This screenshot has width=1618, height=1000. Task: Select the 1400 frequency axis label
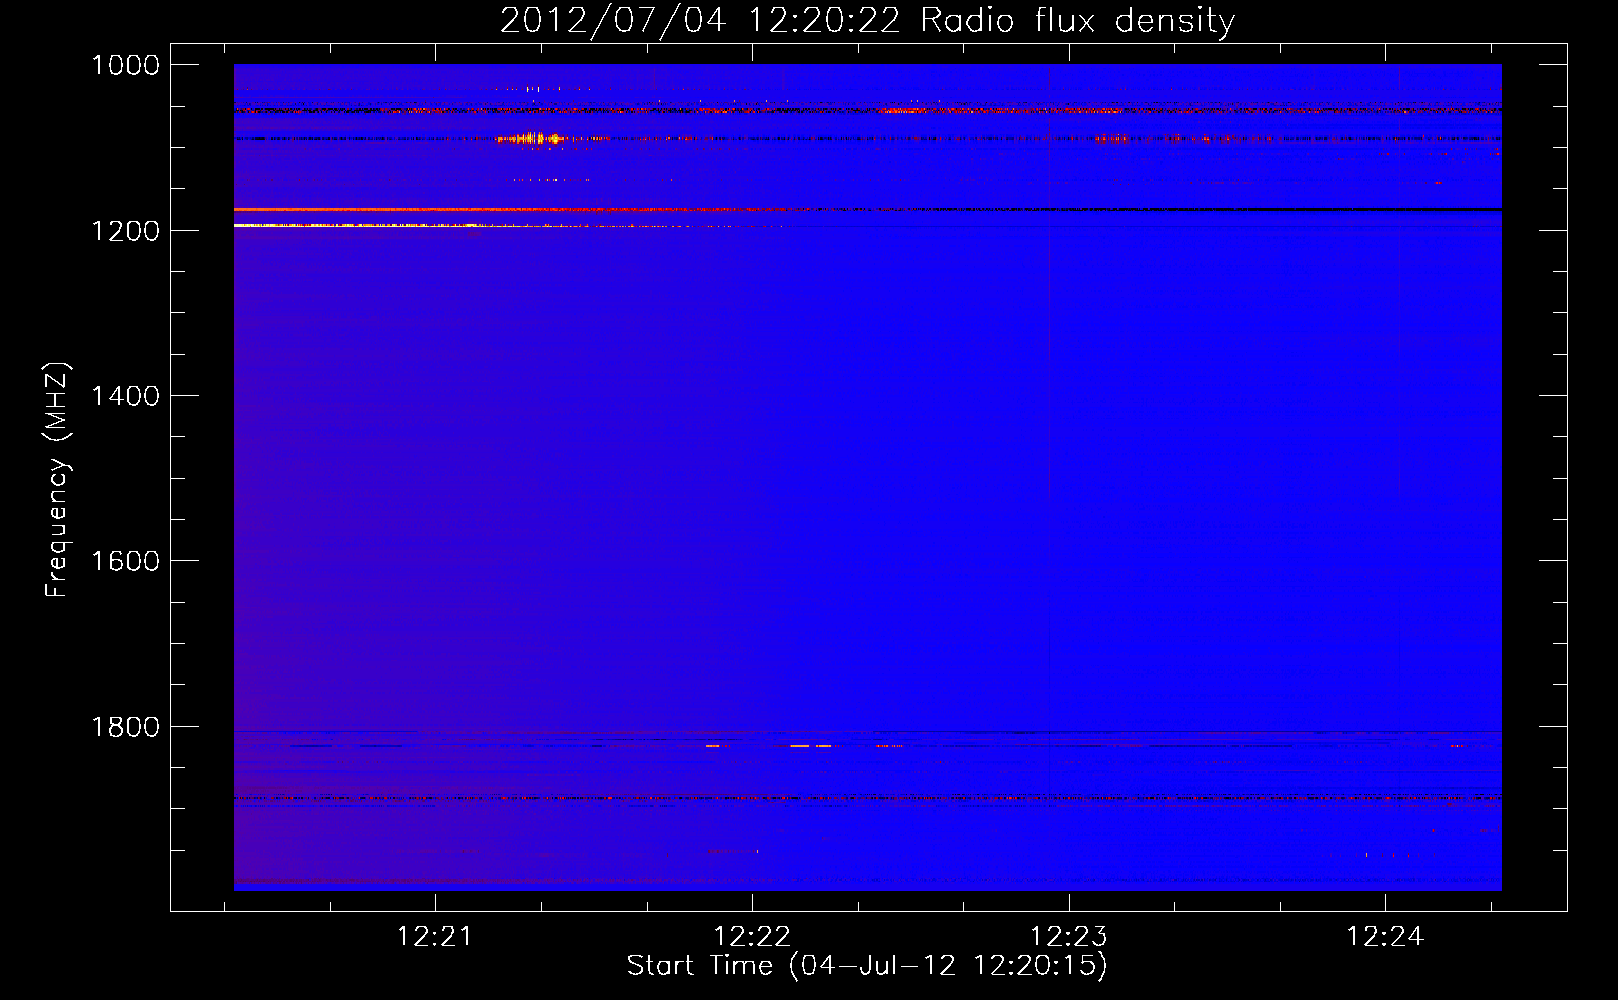(x=125, y=396)
